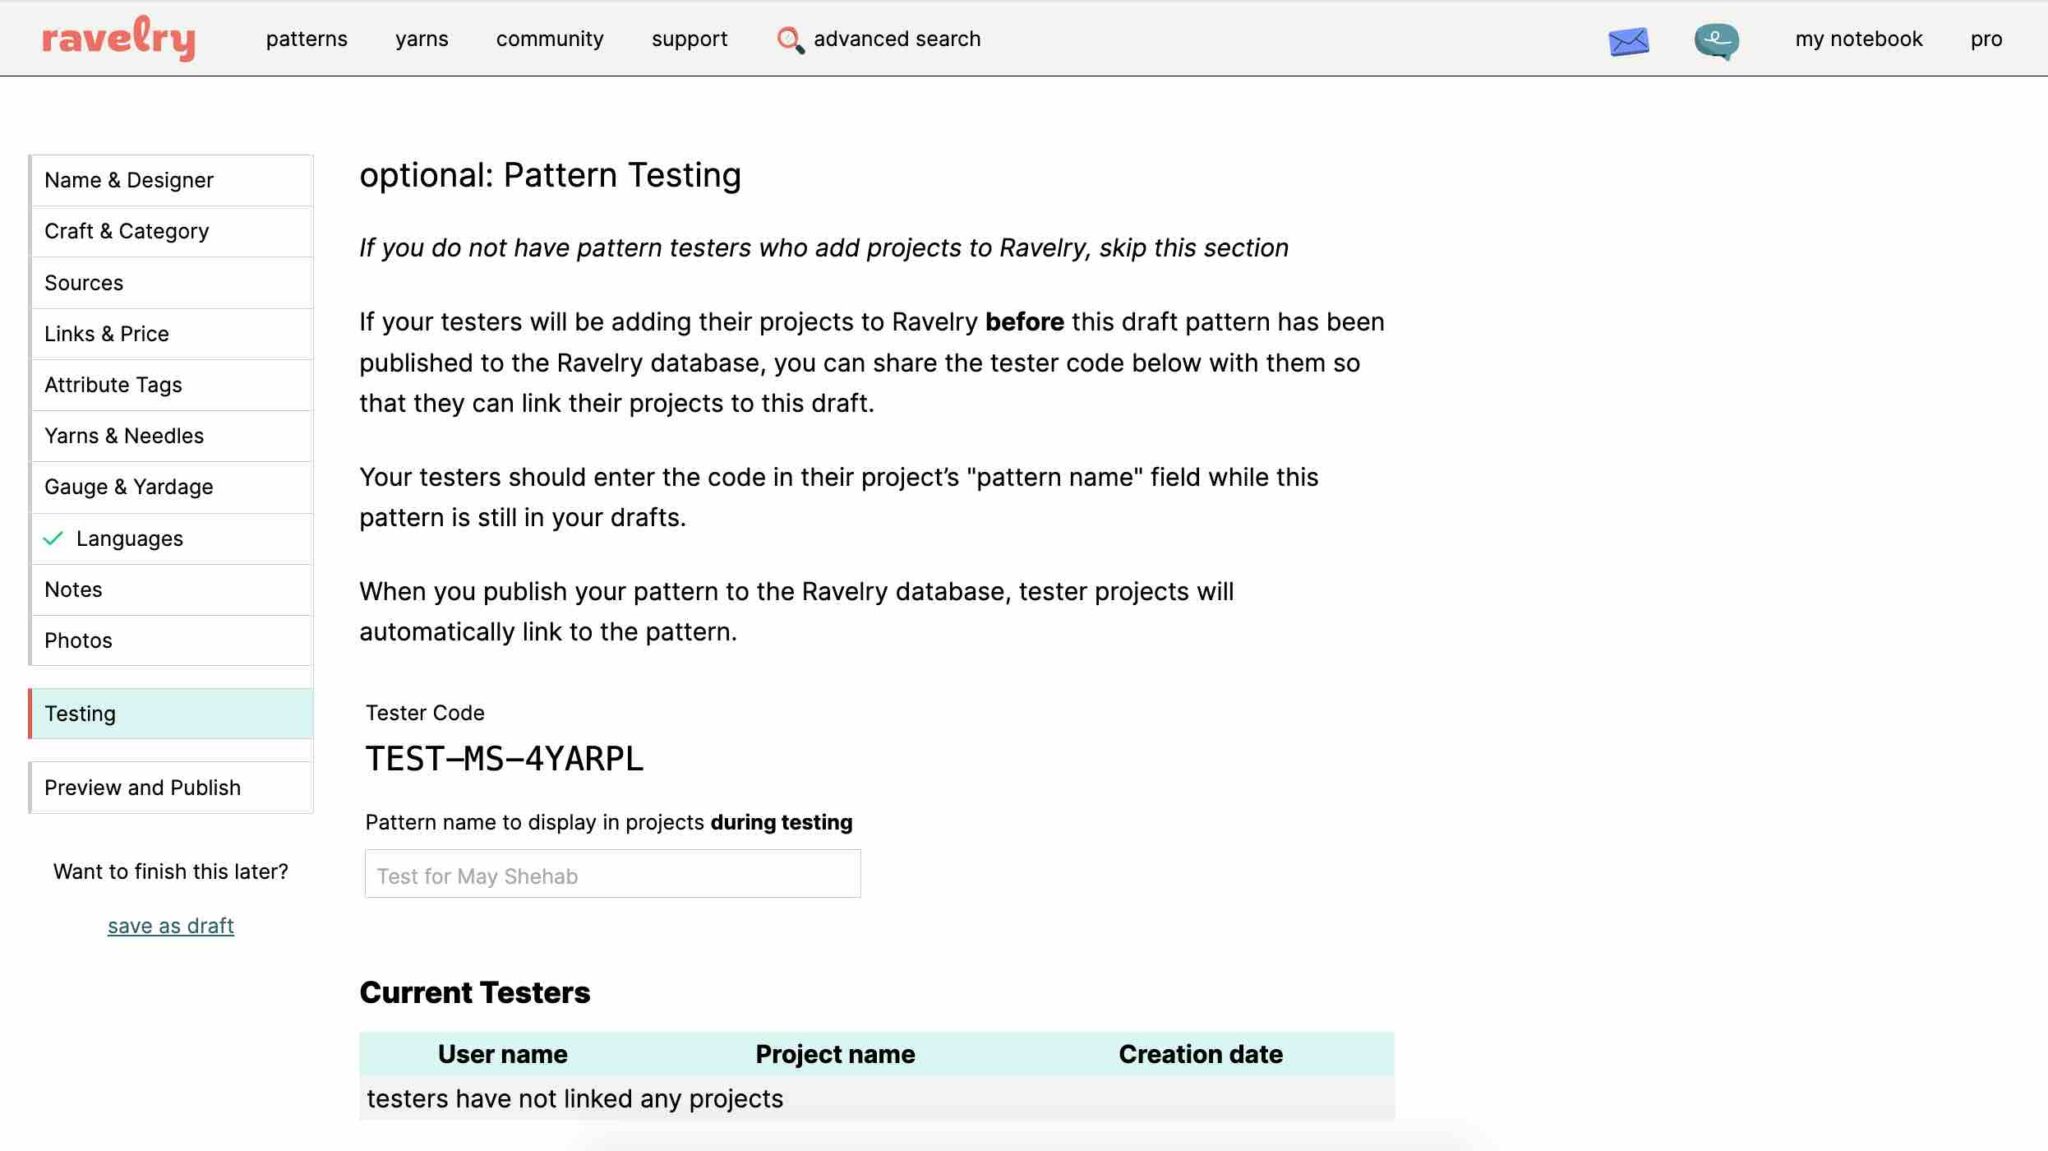Open the pro section
This screenshot has width=2048, height=1151.
pyautogui.click(x=1986, y=39)
